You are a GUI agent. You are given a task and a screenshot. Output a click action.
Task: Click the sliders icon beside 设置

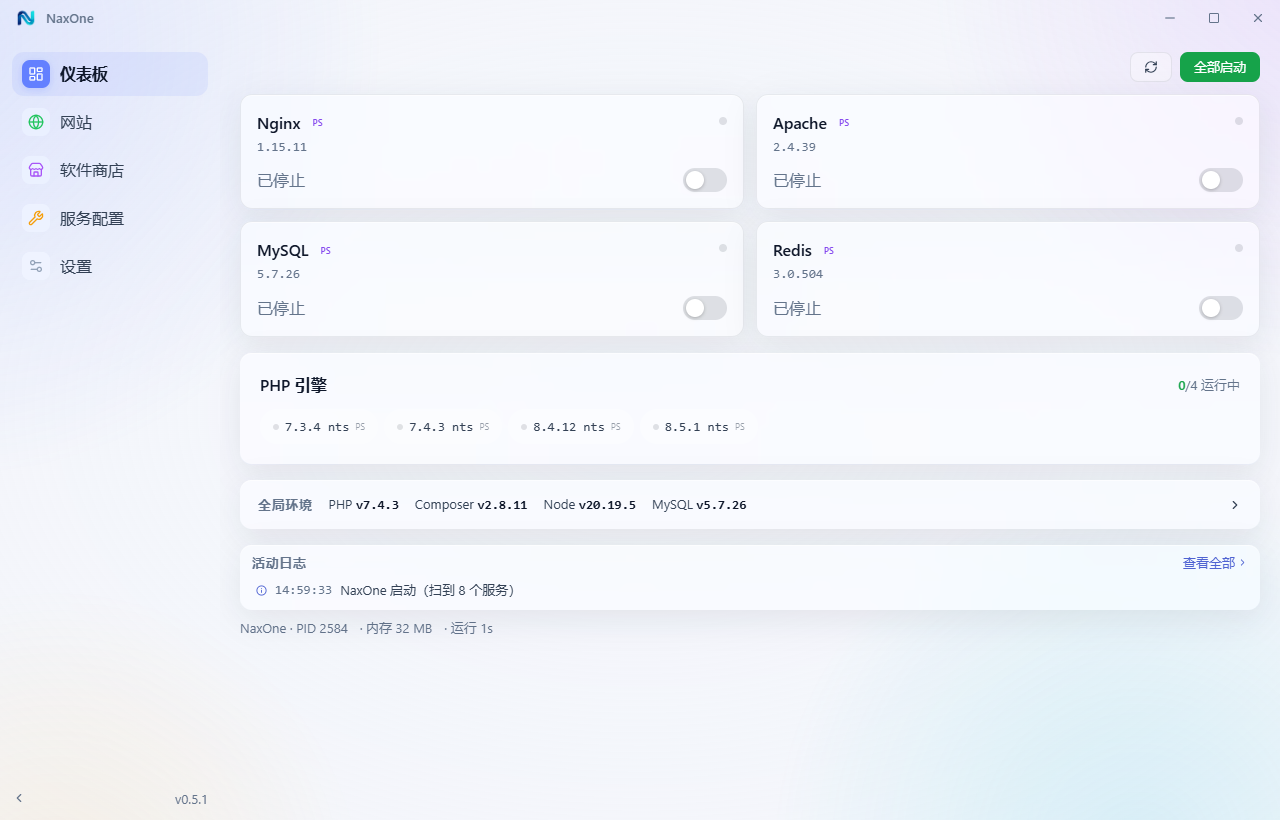36,266
